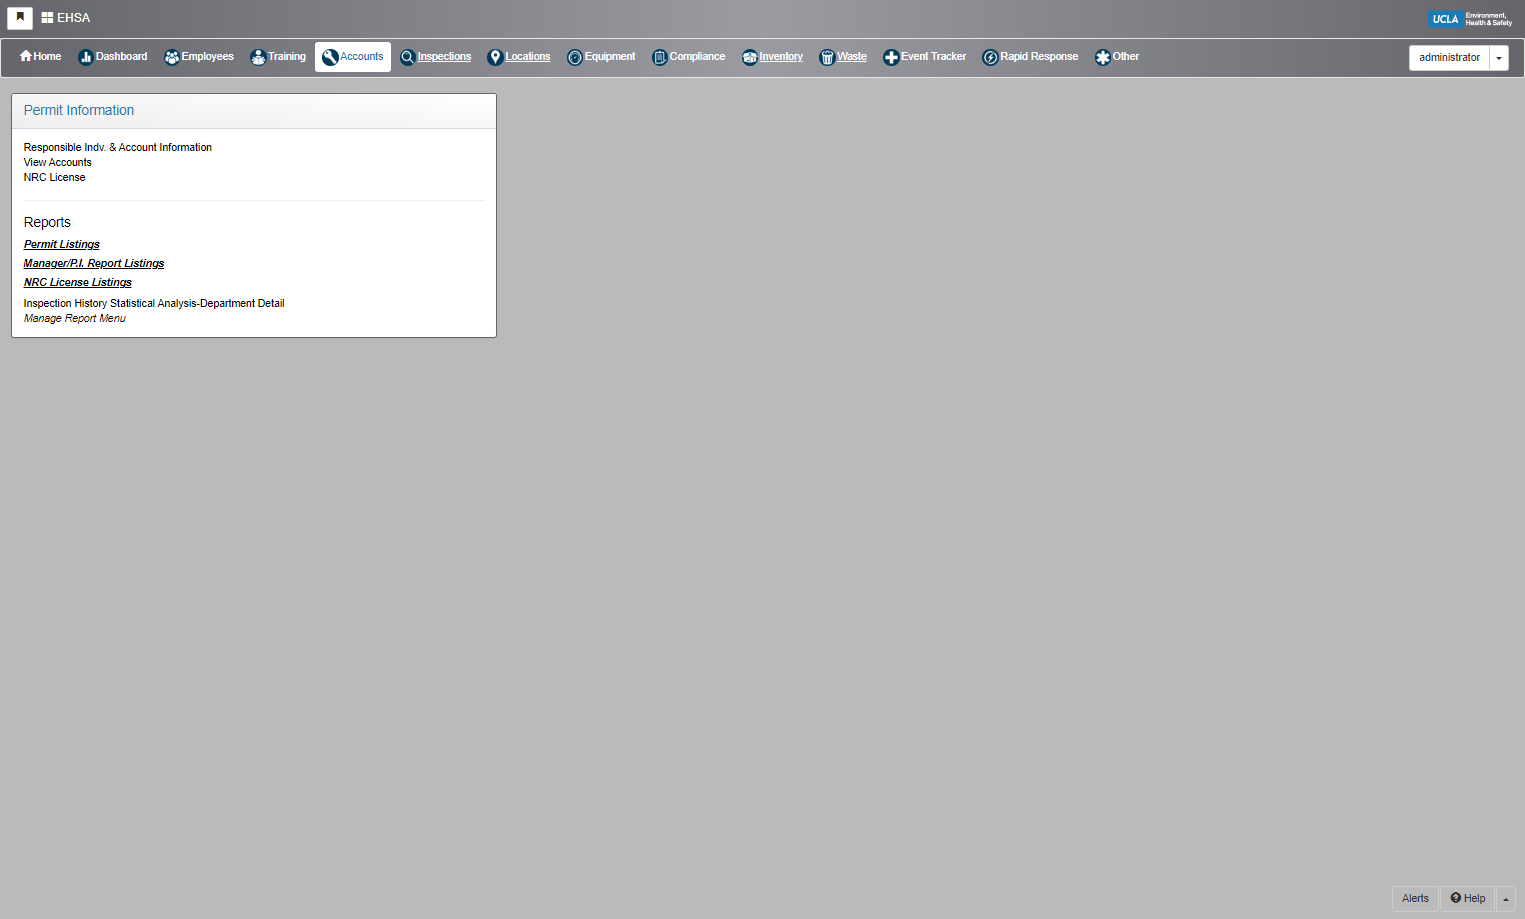The width and height of the screenshot is (1525, 919).
Task: Click the Reports section heading
Action: pyautogui.click(x=47, y=222)
